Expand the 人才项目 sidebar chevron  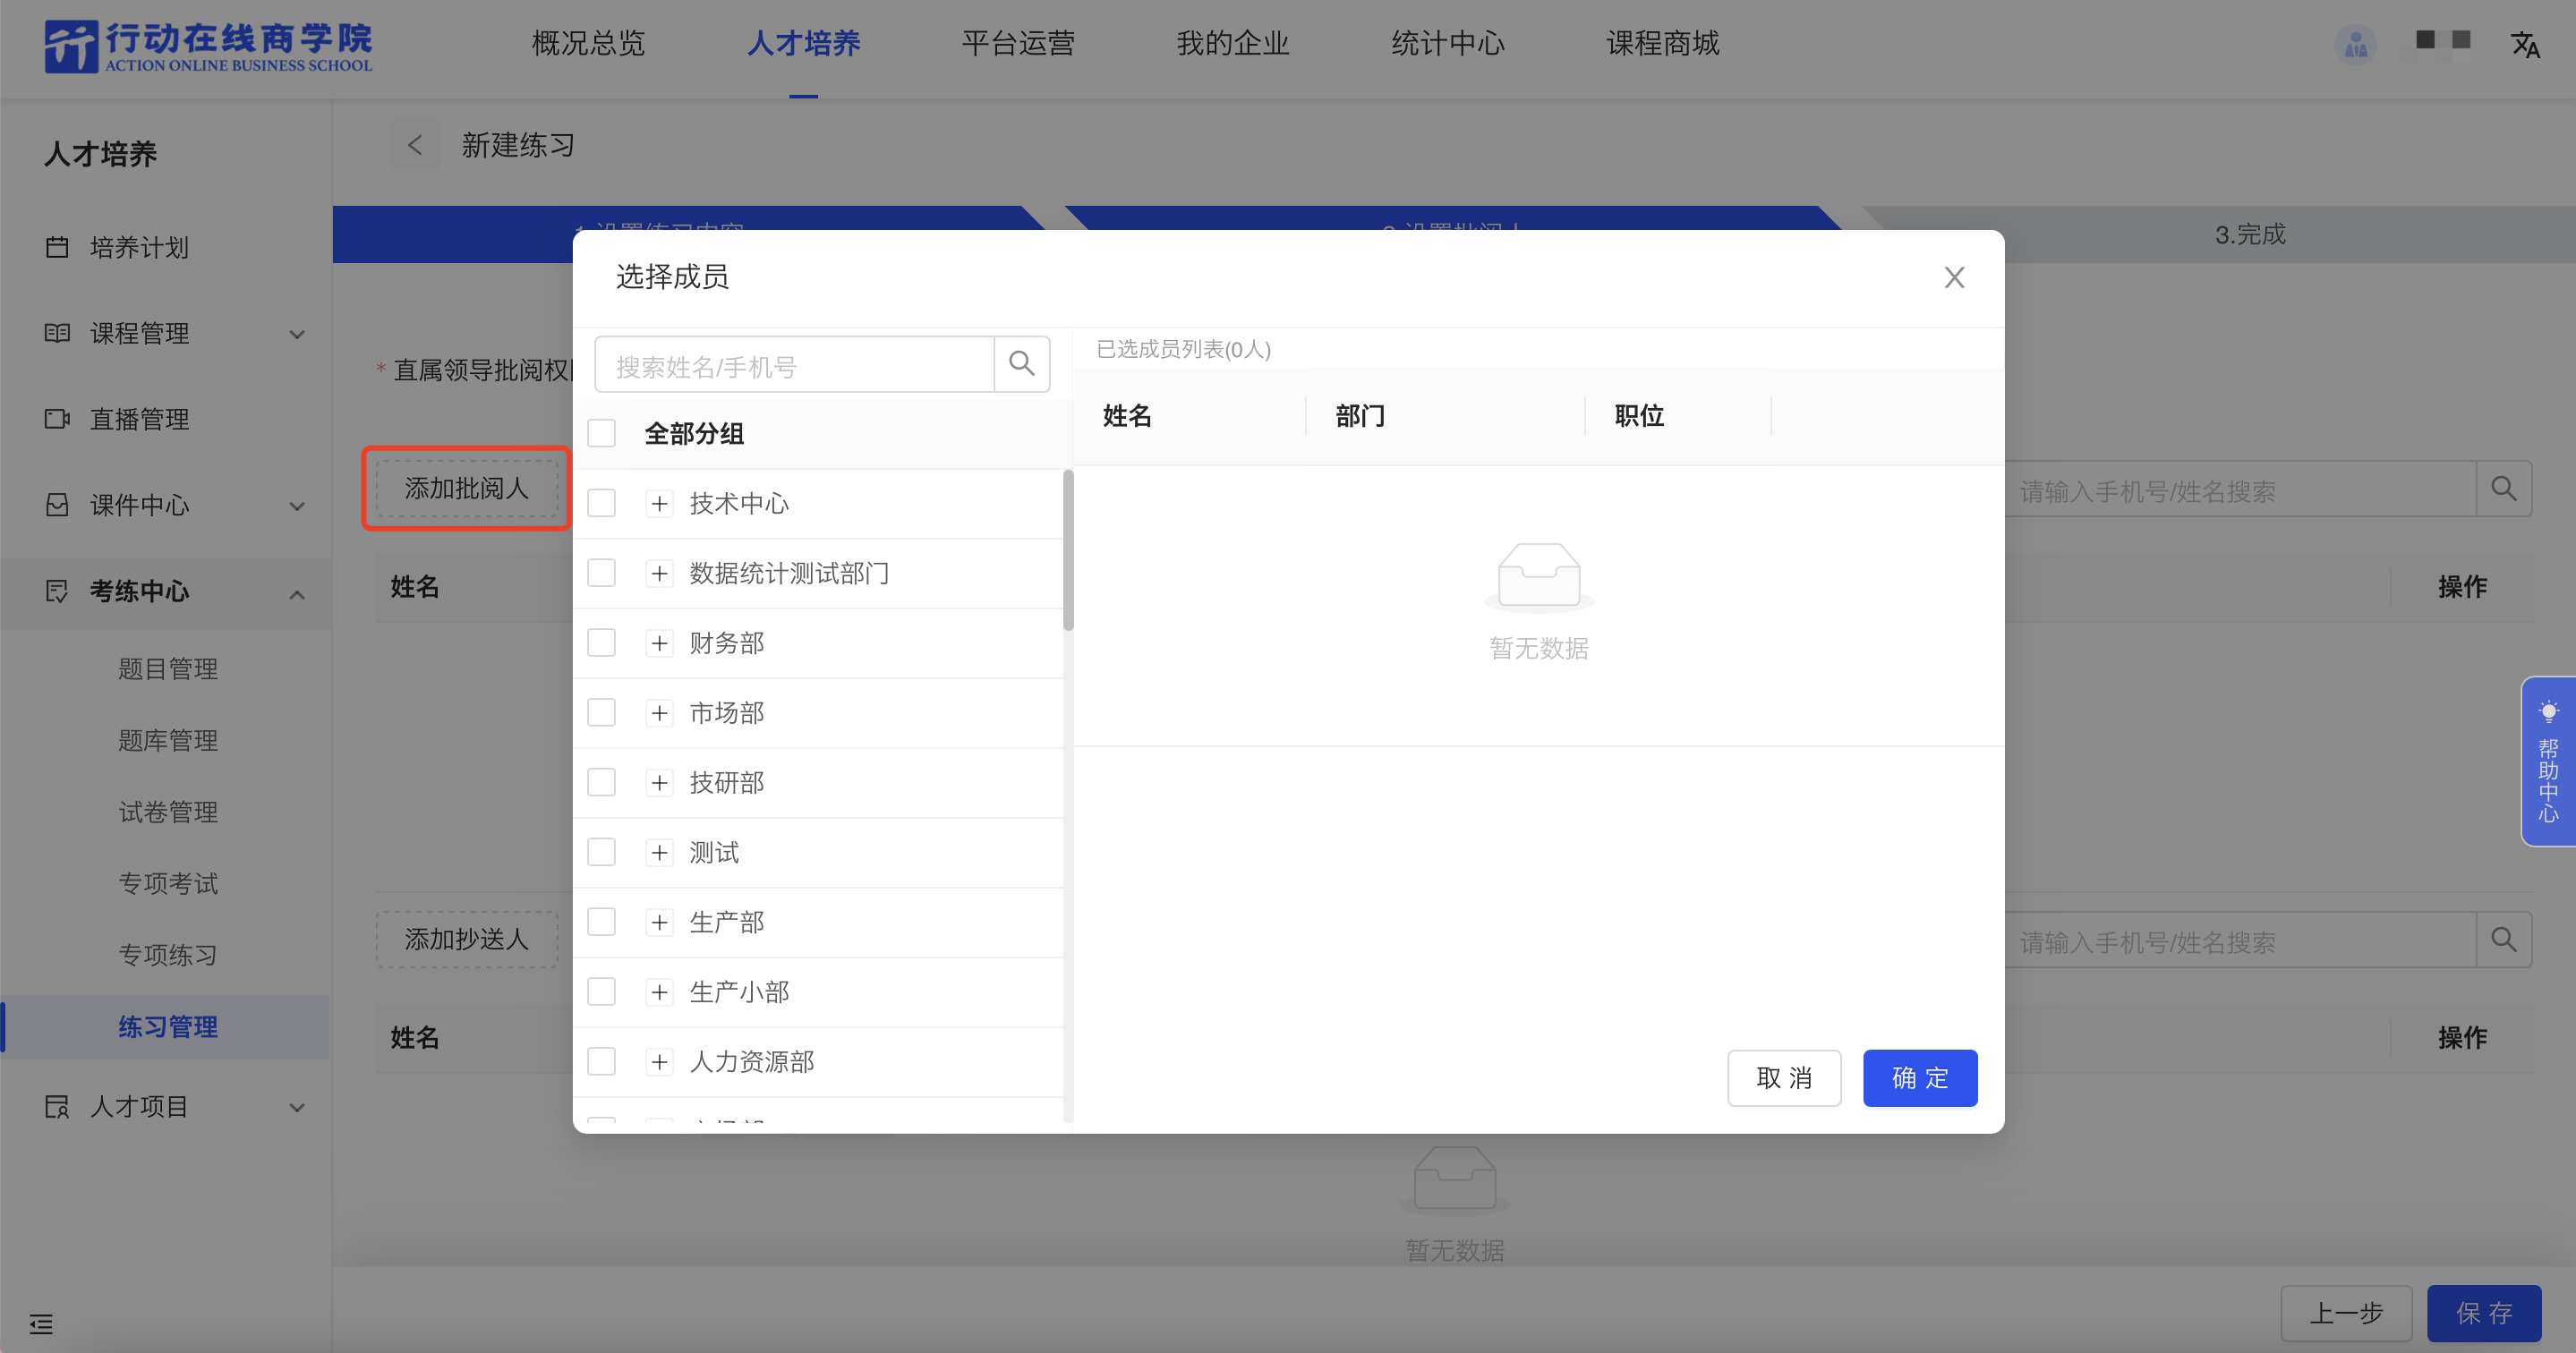coord(297,1108)
